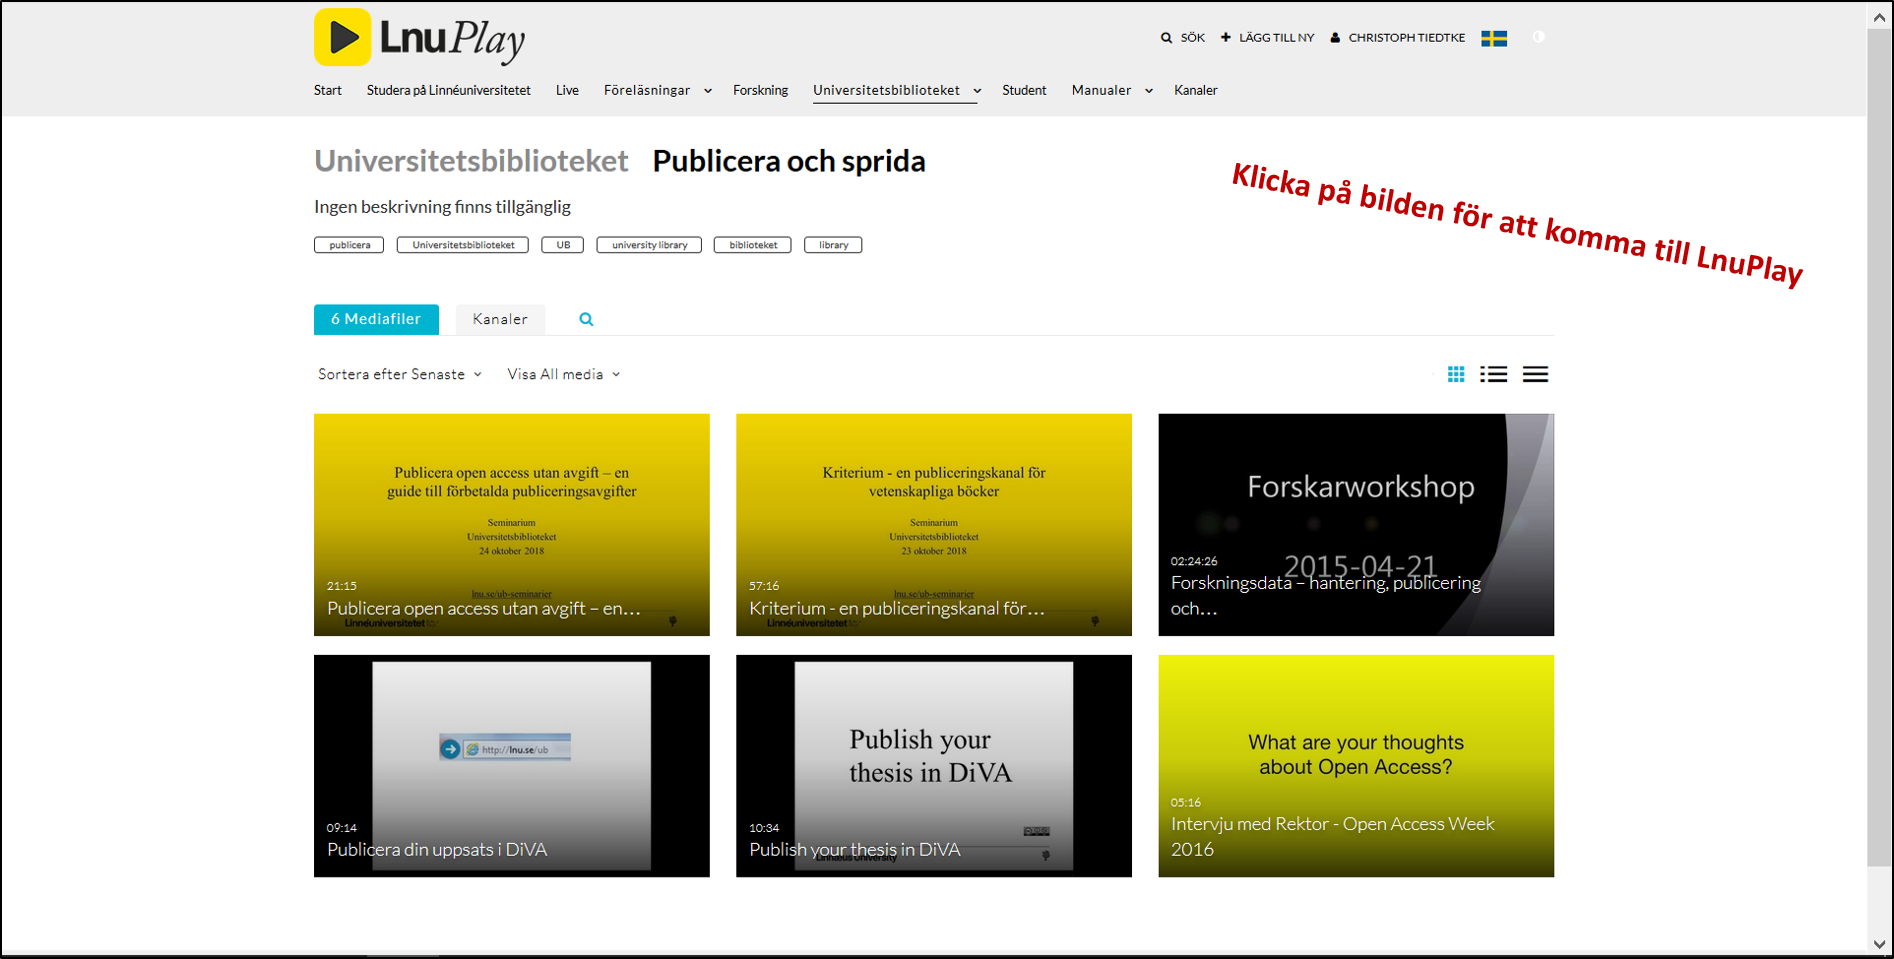
Task: Switch to collapsed list view
Action: (1535, 374)
